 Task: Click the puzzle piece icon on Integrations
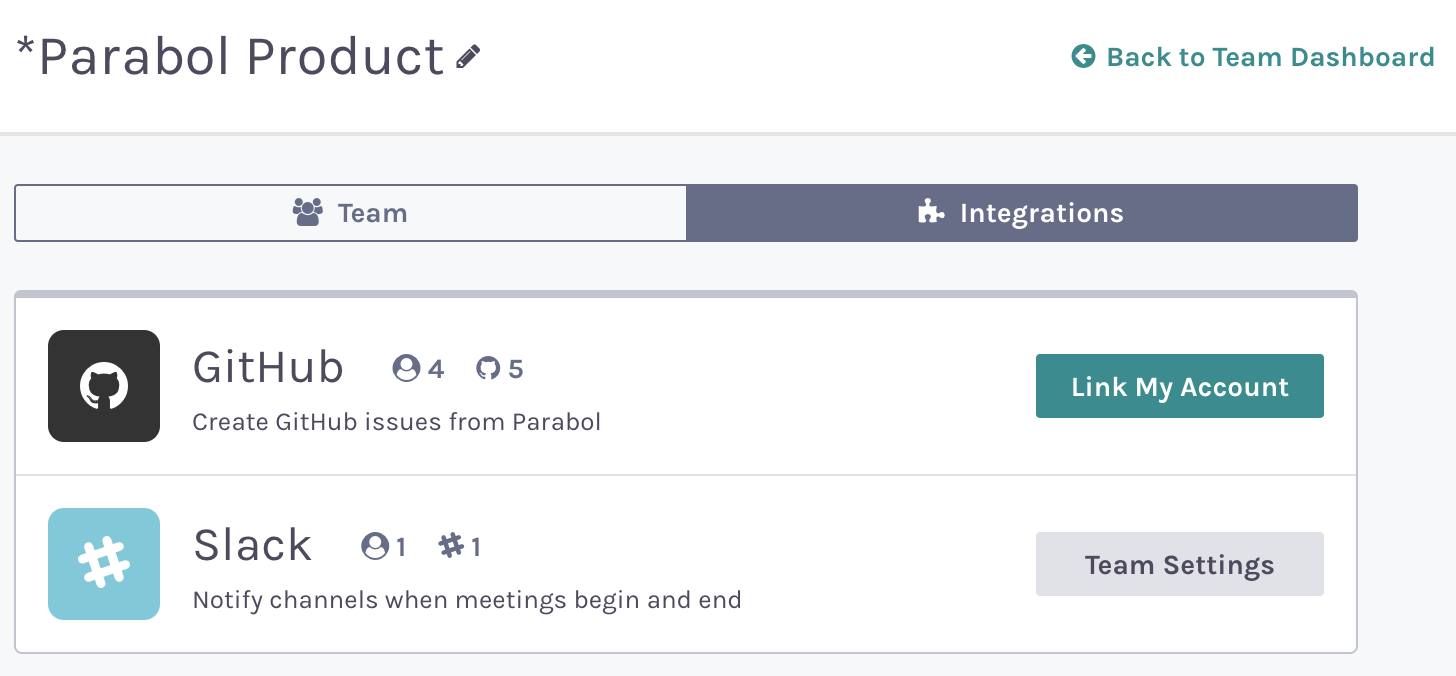931,212
